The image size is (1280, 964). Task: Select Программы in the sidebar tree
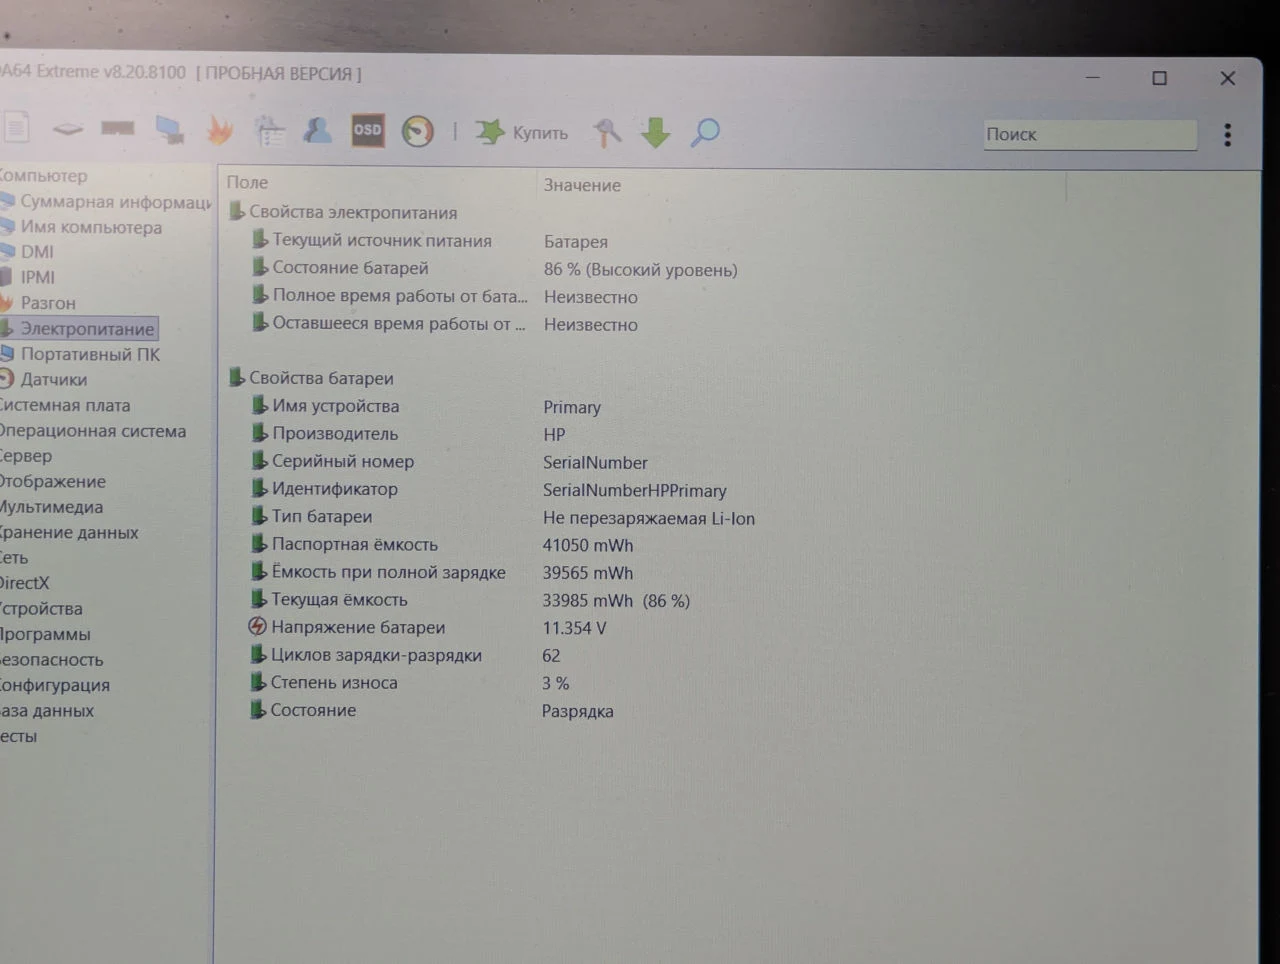45,634
